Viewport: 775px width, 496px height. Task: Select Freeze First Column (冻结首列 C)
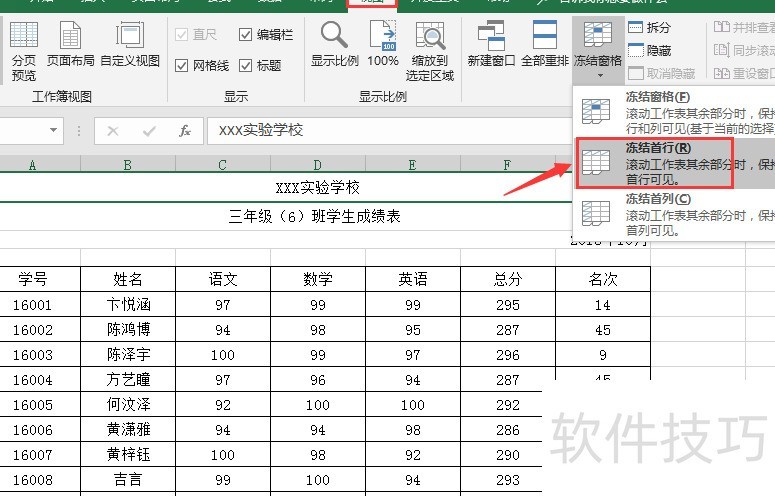674,214
